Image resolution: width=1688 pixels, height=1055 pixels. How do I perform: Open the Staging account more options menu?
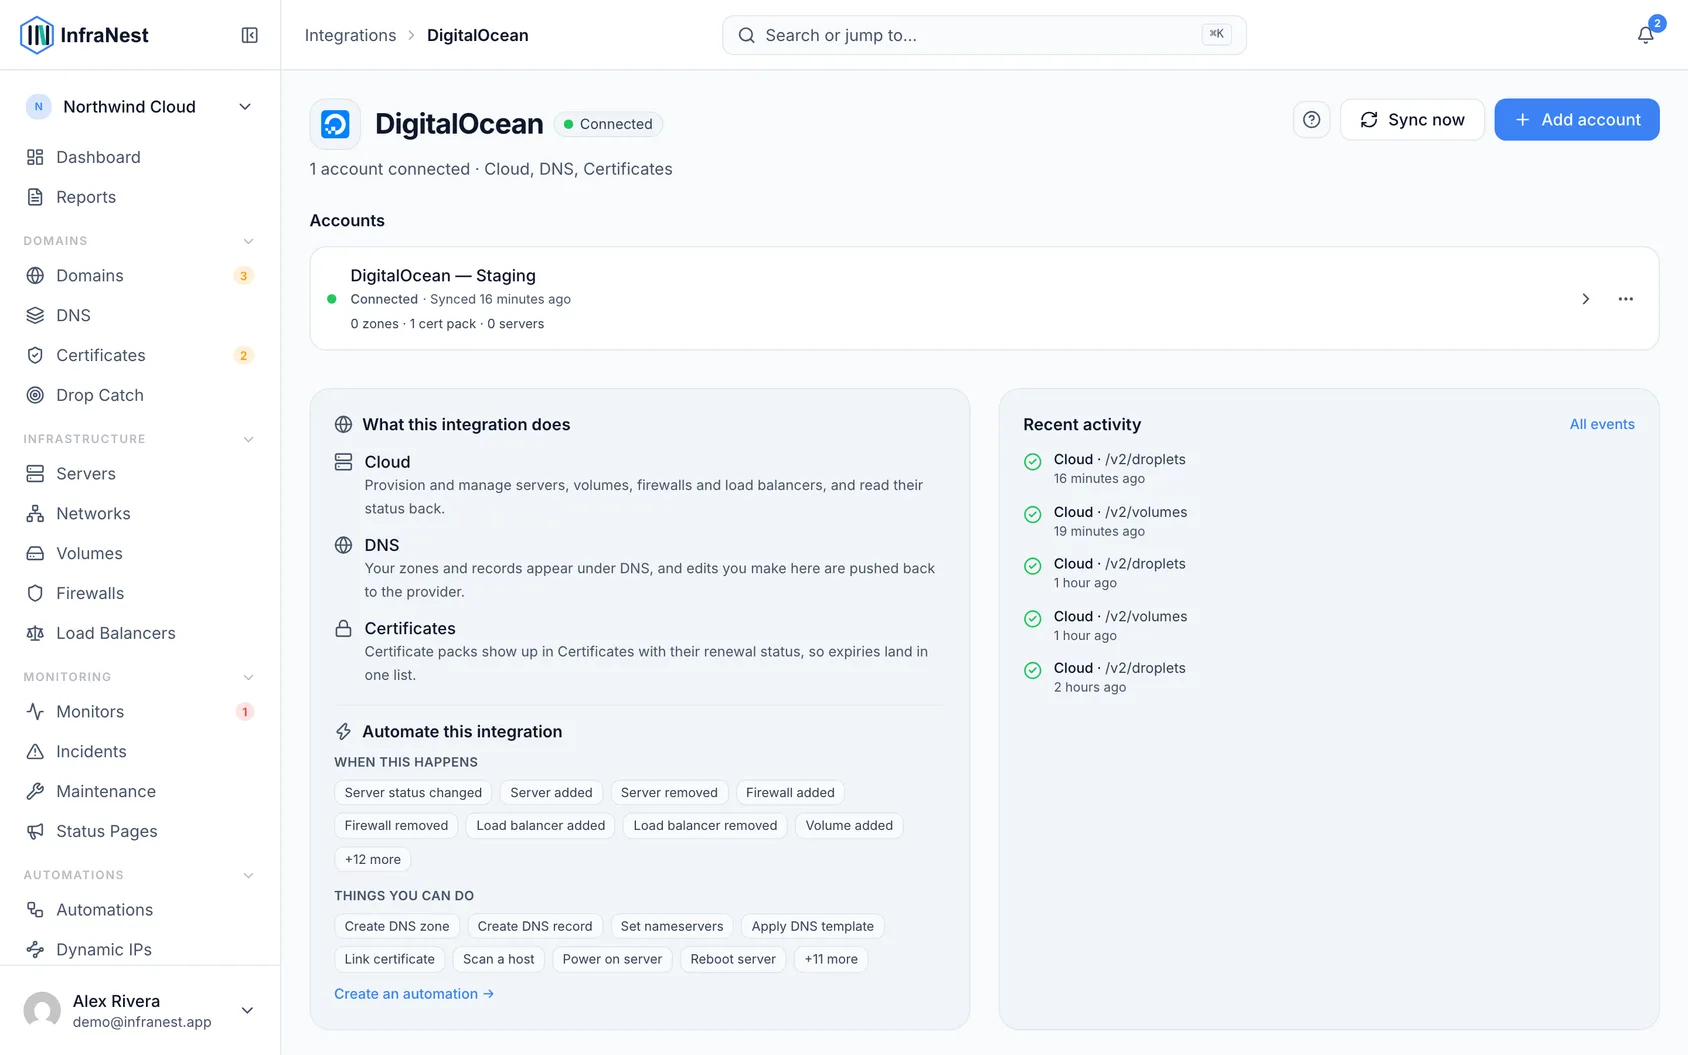pos(1626,299)
